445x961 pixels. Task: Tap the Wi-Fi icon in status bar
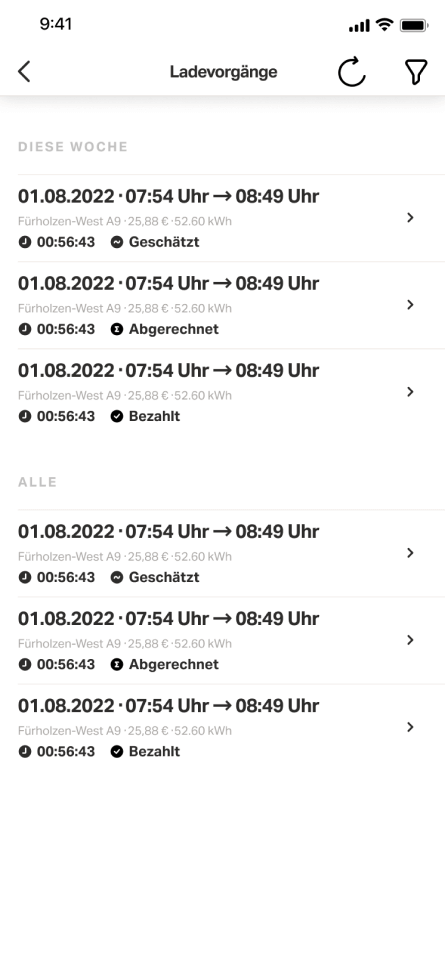click(x=384, y=25)
